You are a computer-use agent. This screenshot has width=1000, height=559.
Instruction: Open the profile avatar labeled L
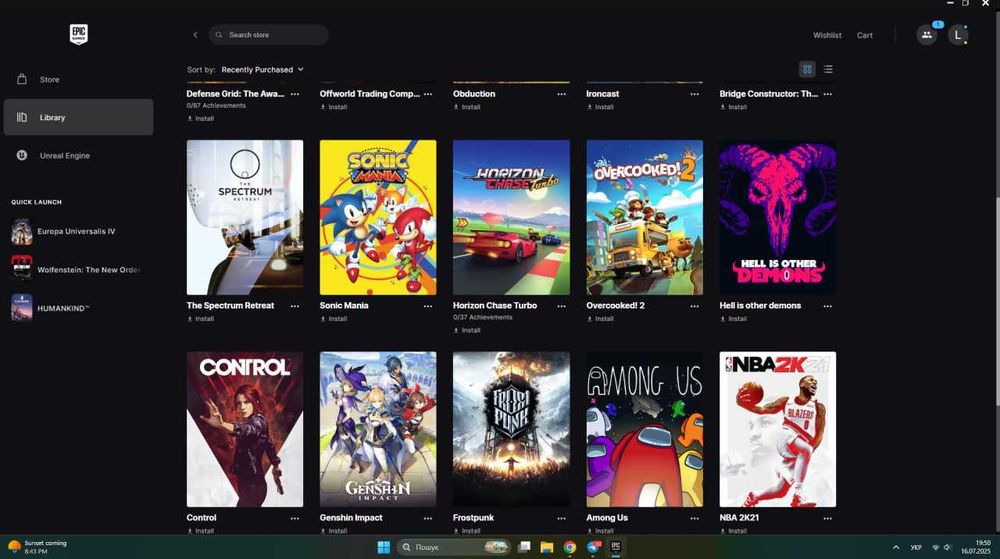tap(957, 35)
